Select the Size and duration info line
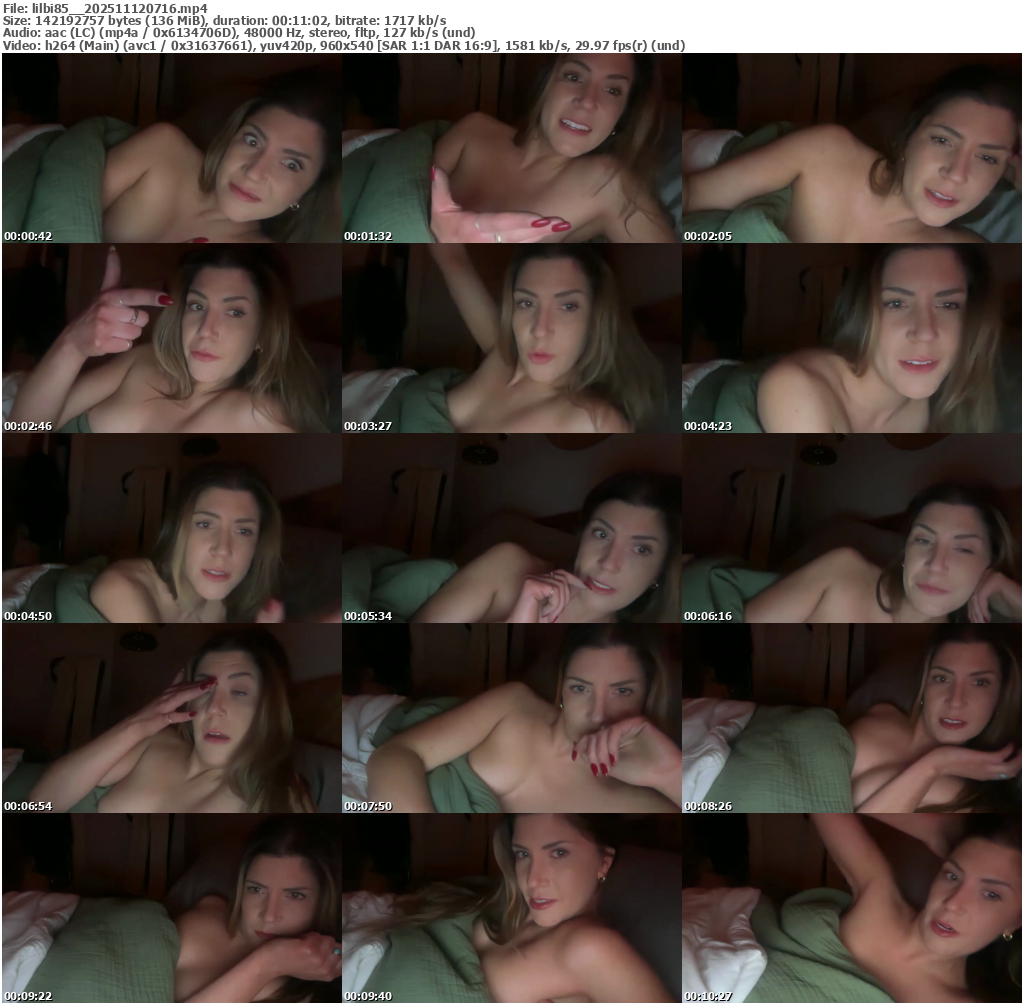The width and height of the screenshot is (1024, 1003). (x=224, y=20)
